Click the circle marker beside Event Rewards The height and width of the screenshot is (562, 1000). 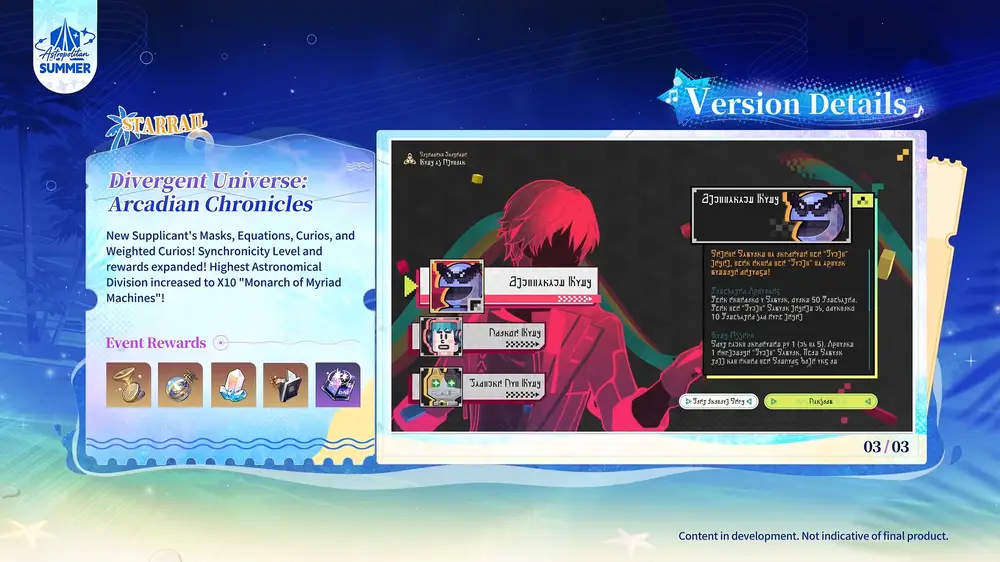pos(221,343)
